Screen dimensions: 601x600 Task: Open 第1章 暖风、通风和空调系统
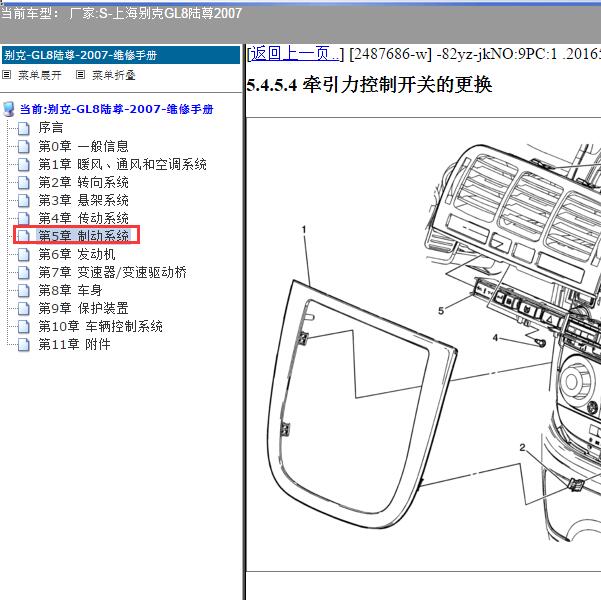[122, 164]
